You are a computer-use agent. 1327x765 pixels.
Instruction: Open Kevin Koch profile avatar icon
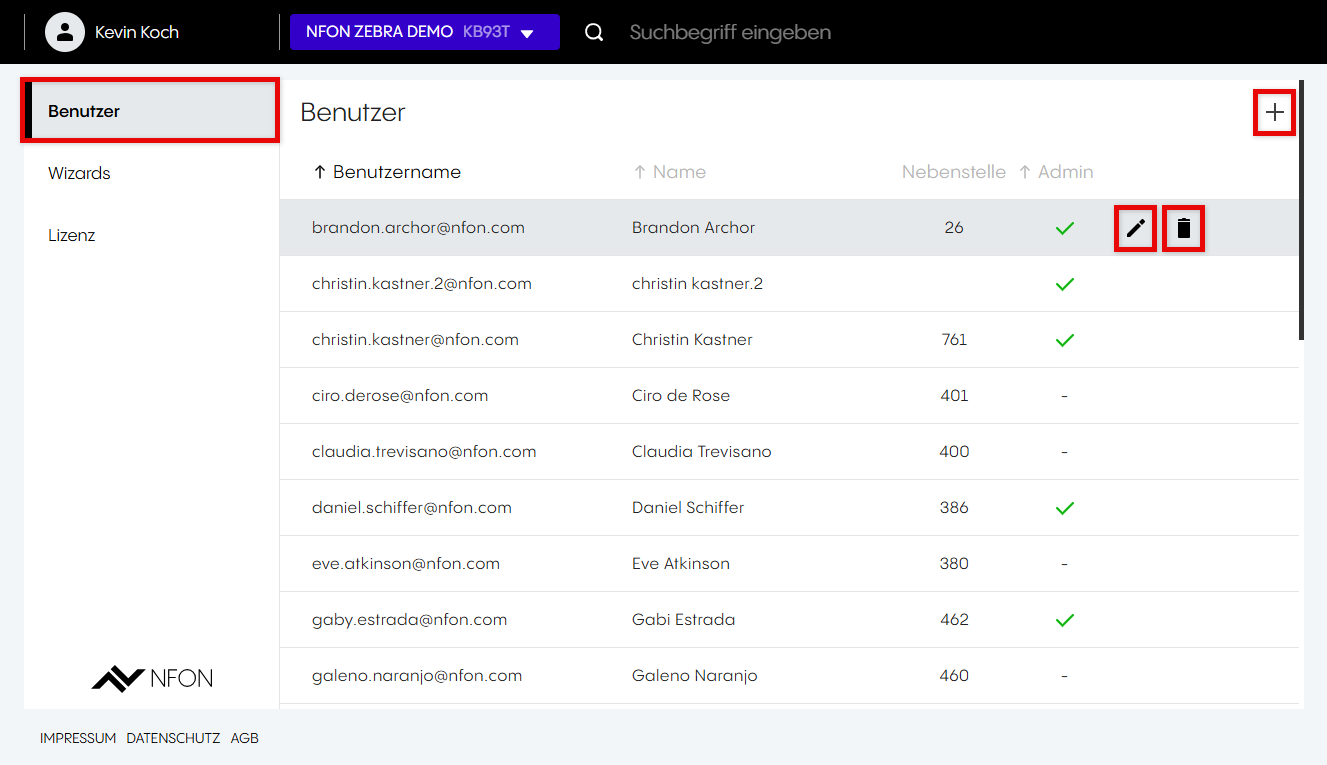[65, 32]
